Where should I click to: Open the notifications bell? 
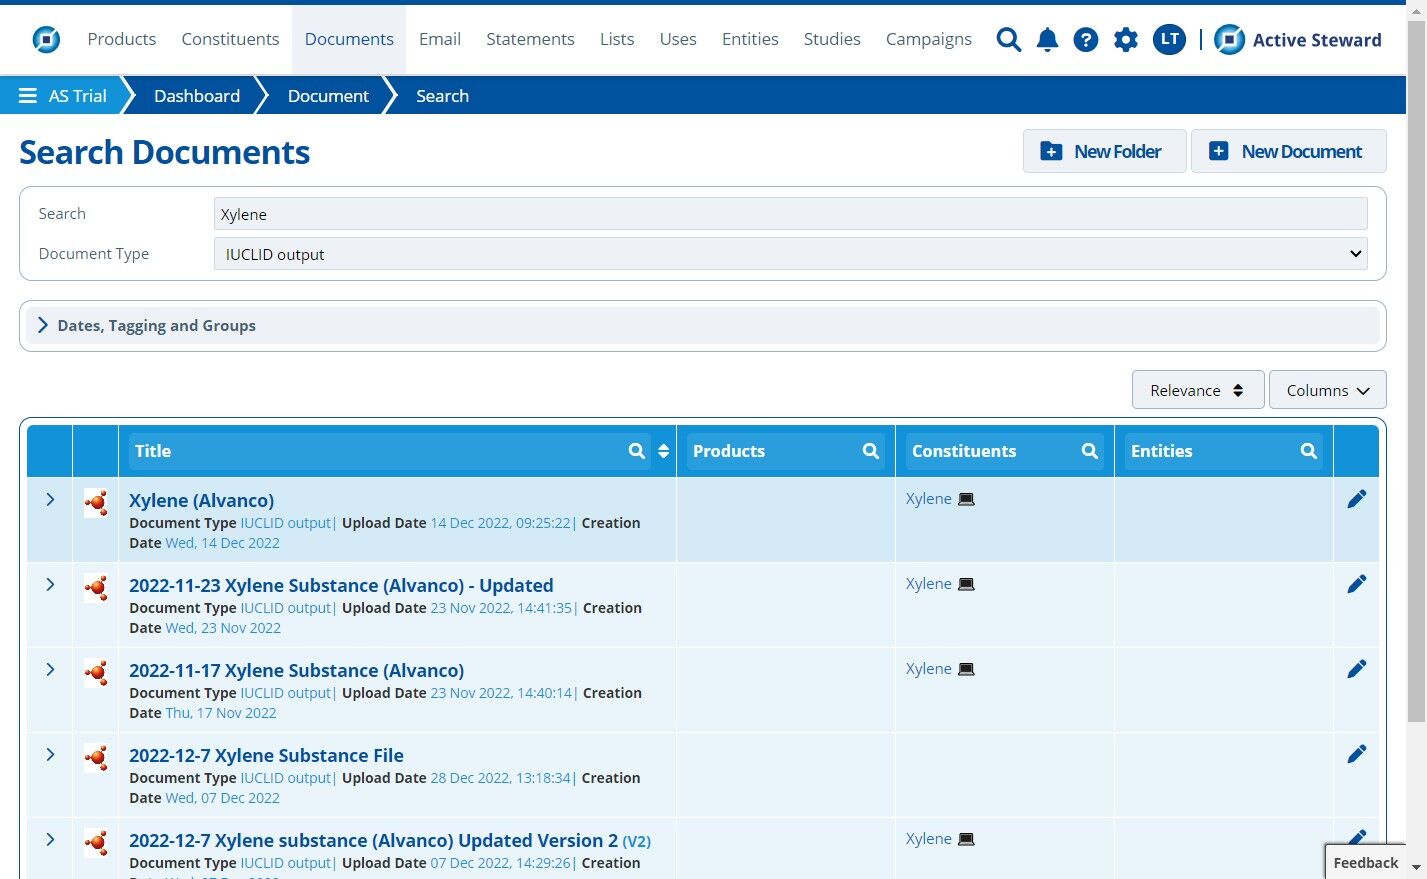tap(1047, 40)
